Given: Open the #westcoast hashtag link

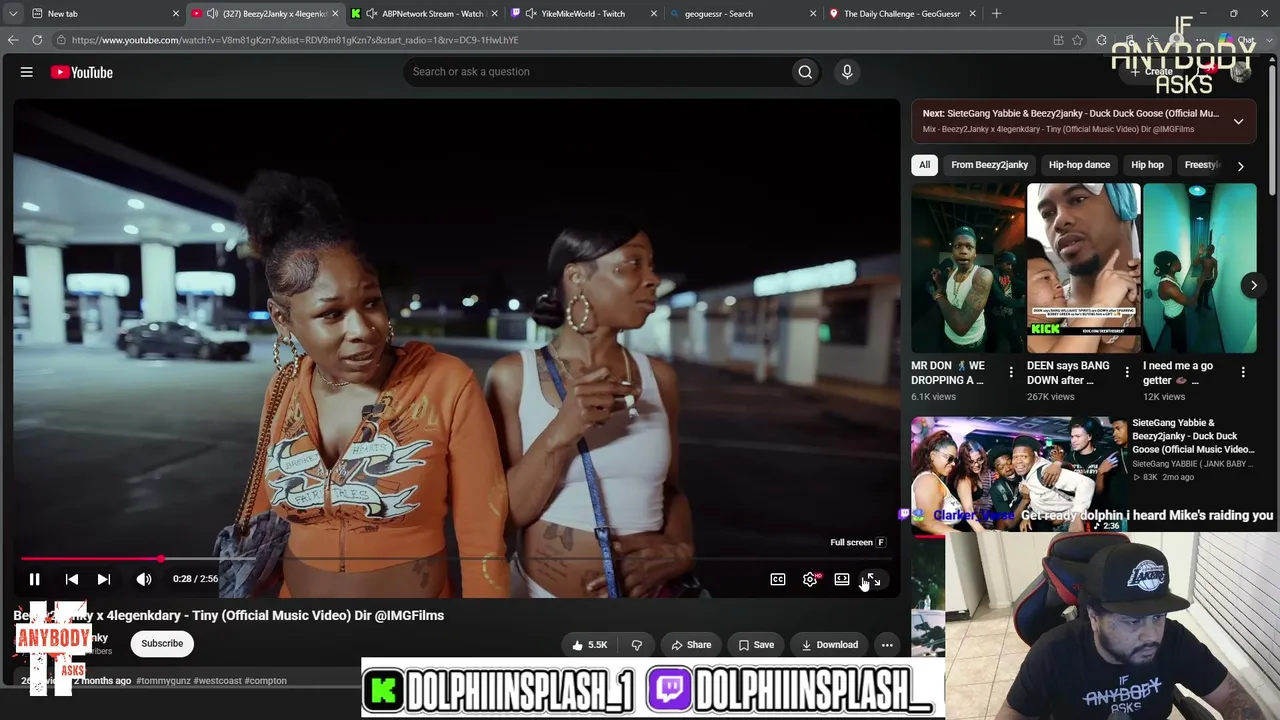Looking at the screenshot, I should [x=217, y=681].
